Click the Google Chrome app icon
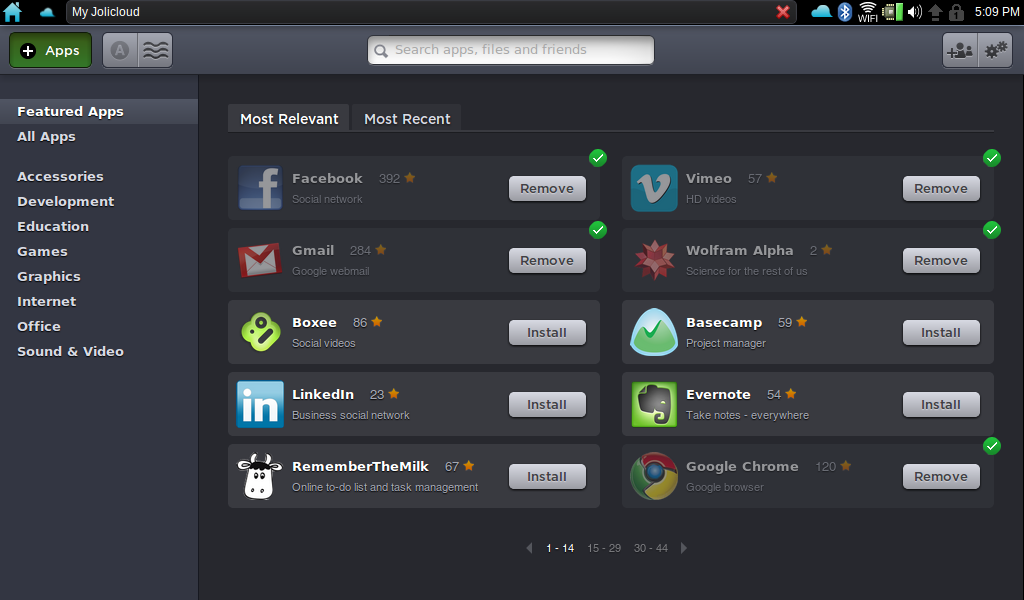 click(x=654, y=476)
